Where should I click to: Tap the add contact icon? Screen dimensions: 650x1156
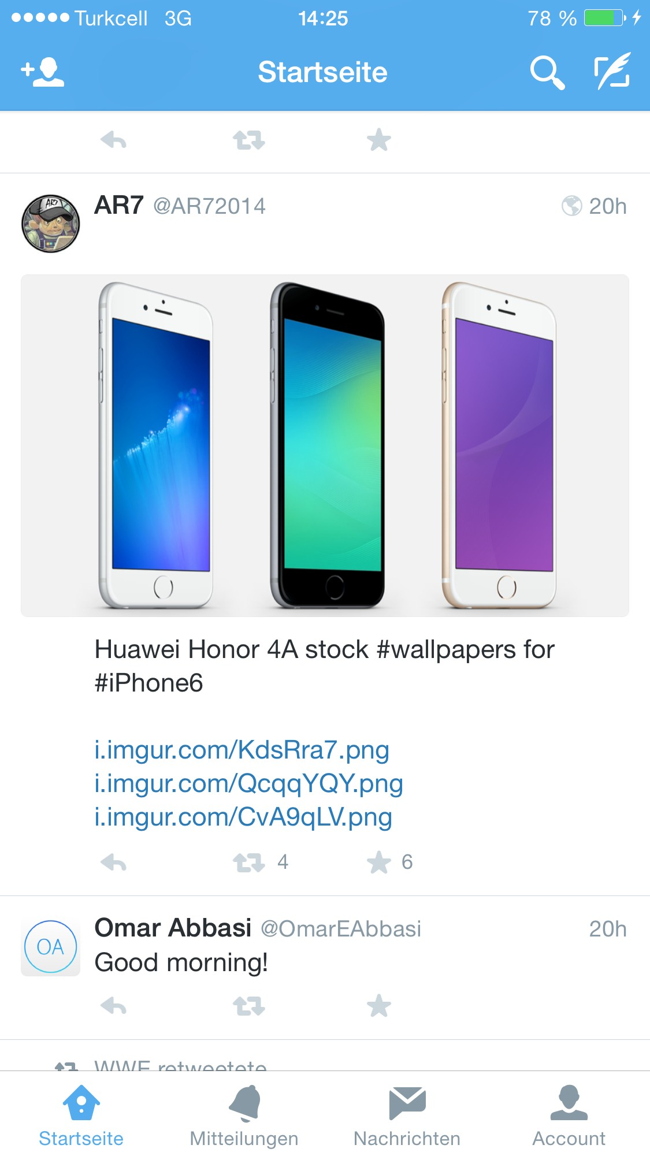pyautogui.click(x=42, y=72)
